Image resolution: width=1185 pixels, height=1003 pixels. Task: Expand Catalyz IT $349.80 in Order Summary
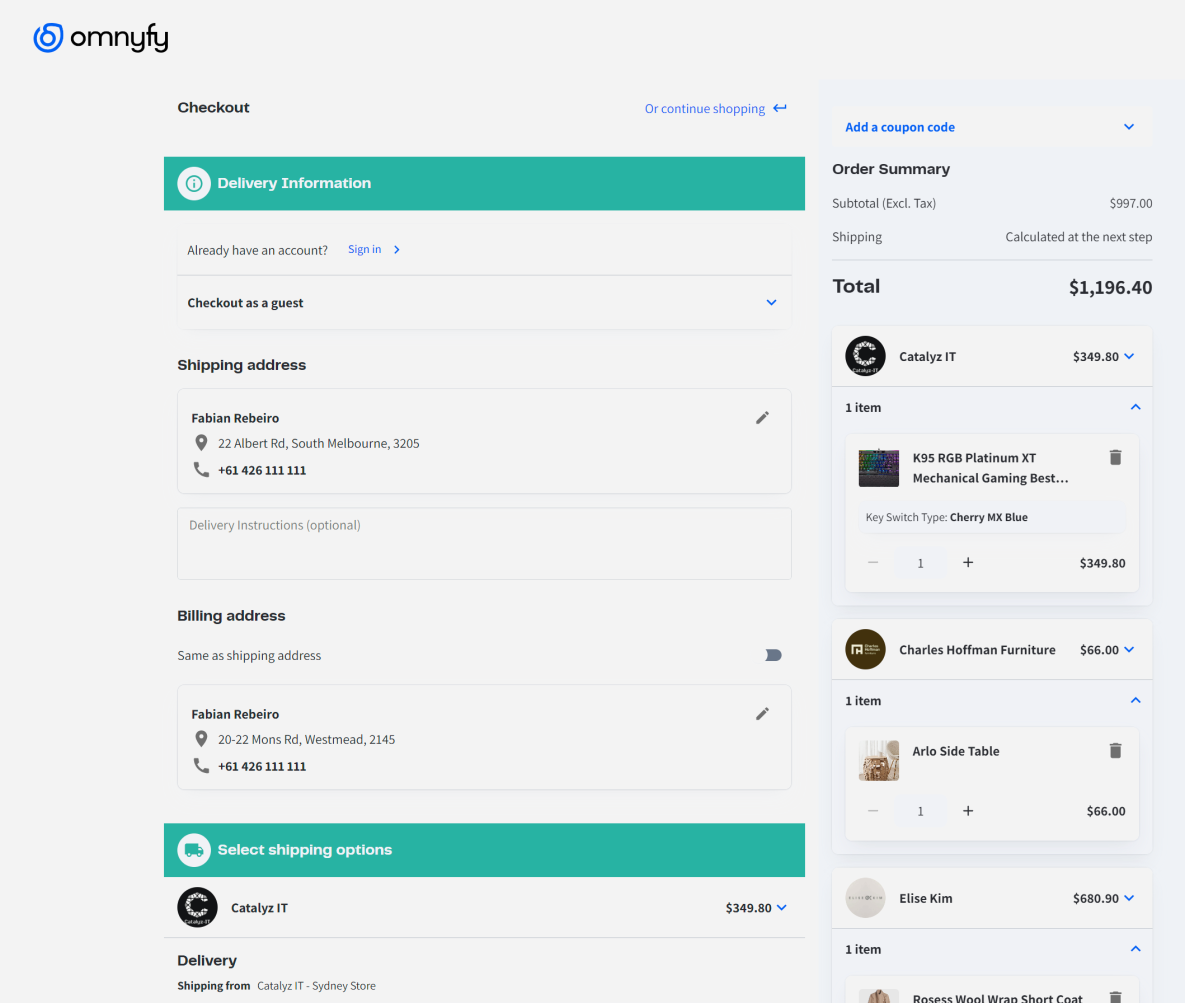tap(1129, 356)
